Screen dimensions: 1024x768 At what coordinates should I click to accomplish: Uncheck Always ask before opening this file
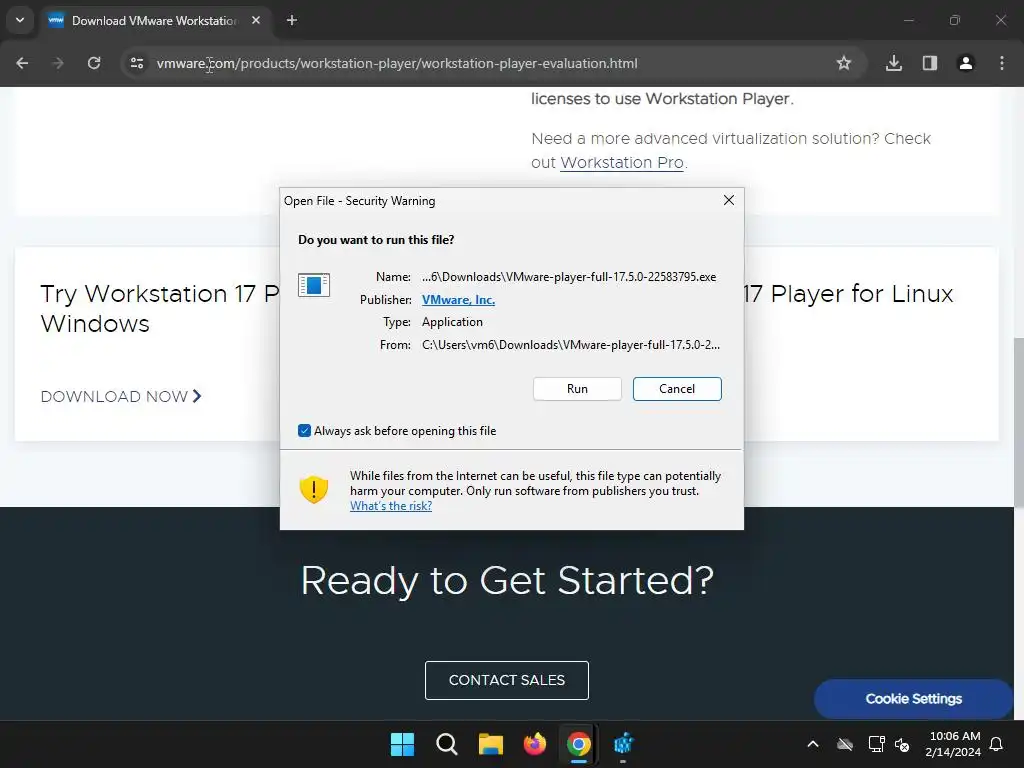[304, 430]
